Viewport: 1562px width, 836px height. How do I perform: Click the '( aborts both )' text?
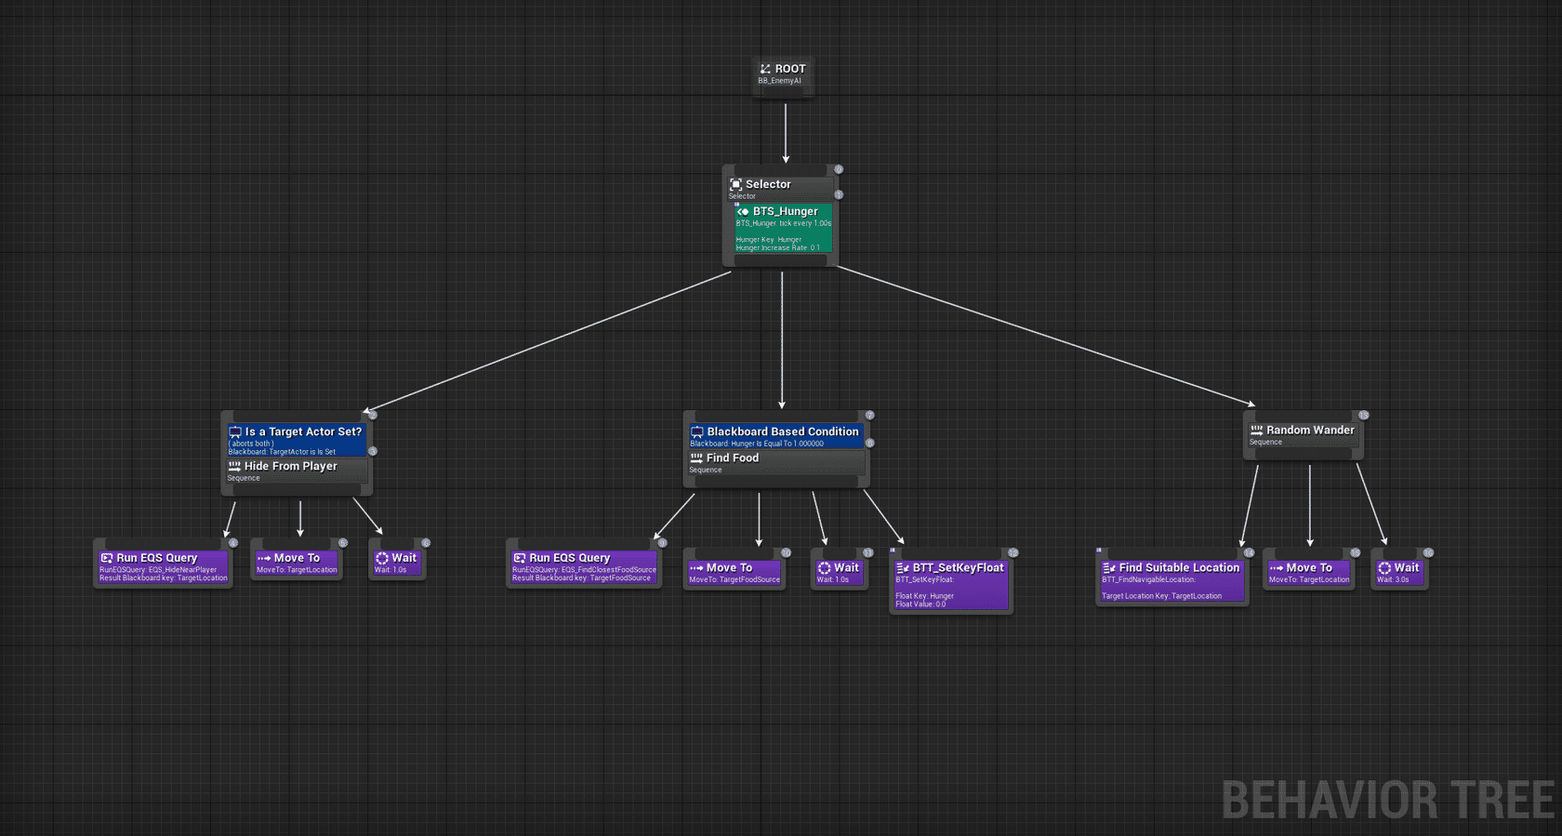click(x=251, y=443)
